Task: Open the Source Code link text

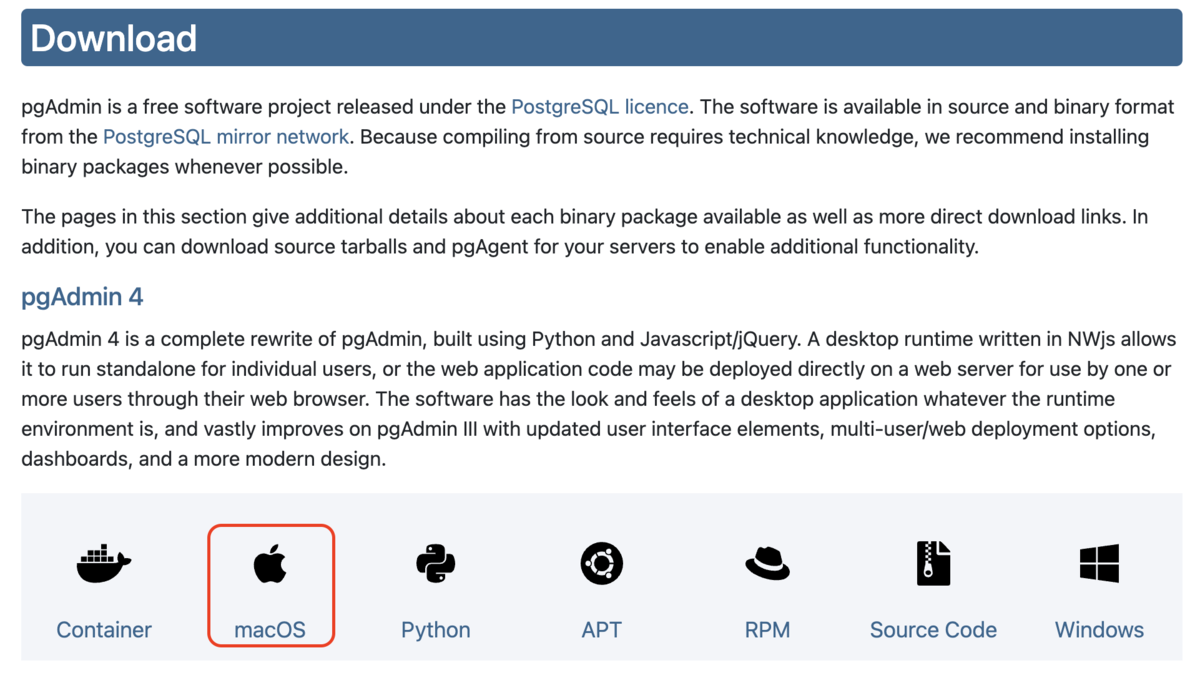Action: (x=933, y=630)
